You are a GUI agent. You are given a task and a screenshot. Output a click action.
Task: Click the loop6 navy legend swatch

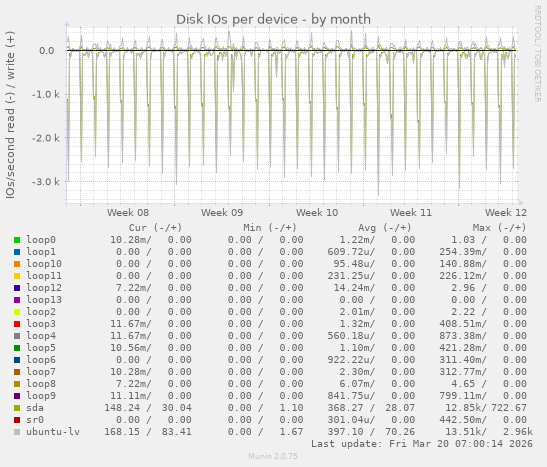[17, 360]
